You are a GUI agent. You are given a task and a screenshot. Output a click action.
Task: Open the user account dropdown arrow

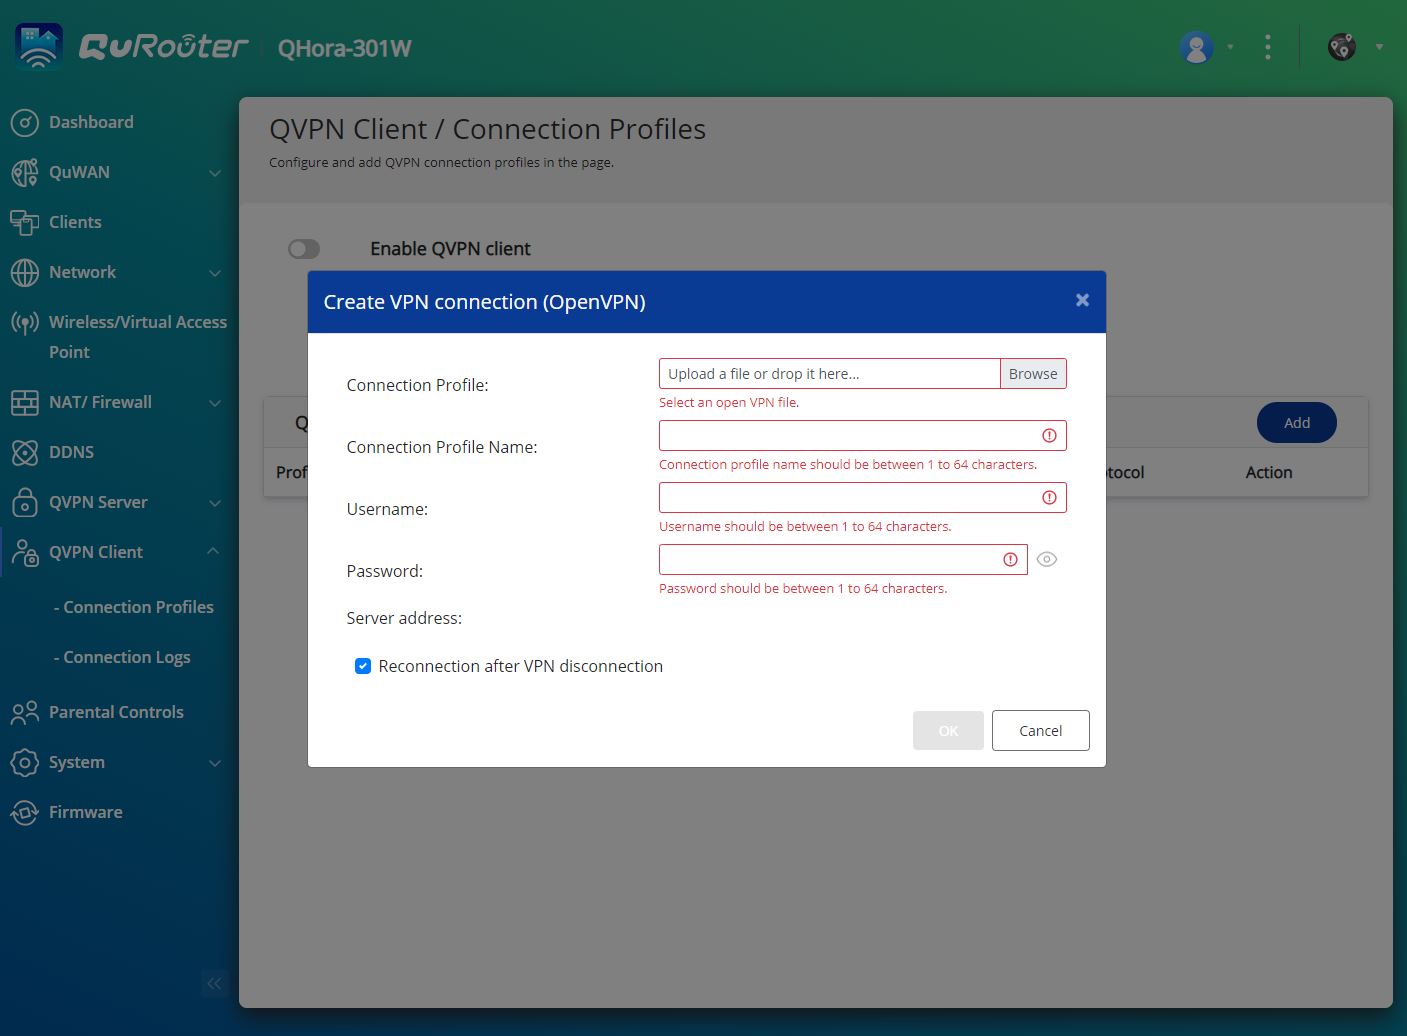click(1230, 47)
